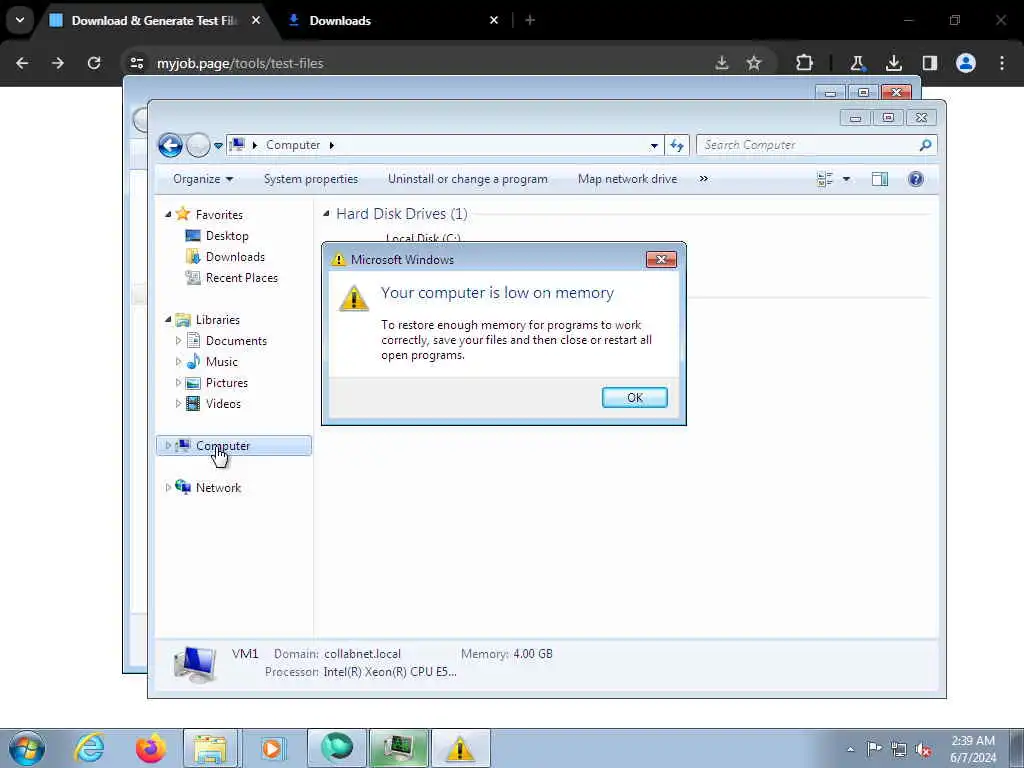Open Desktop in Favorites
The height and width of the screenshot is (768, 1024).
(227, 236)
